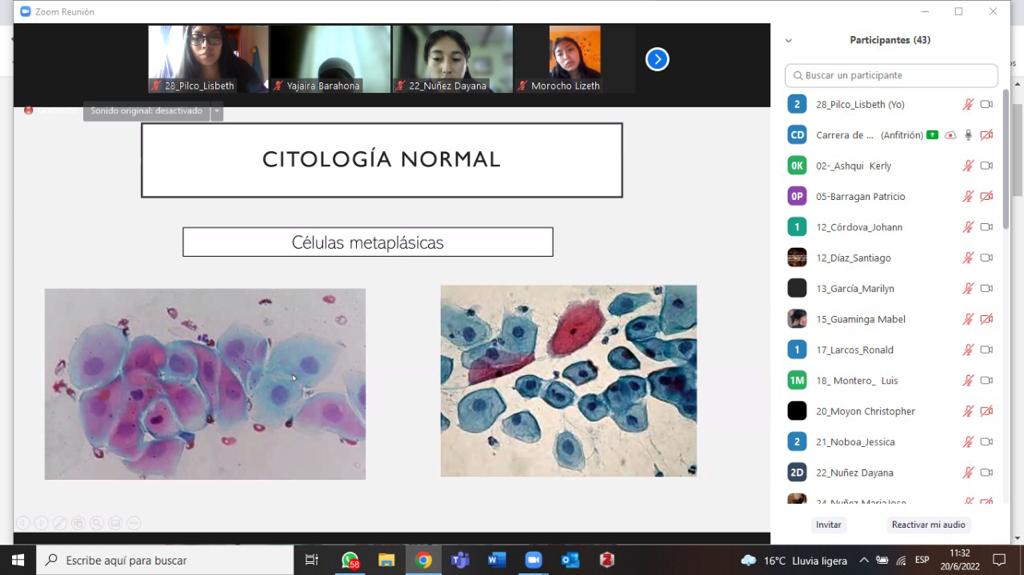This screenshot has width=1024, height=575.
Task: Click the Participantes (43) header
Action: (889, 40)
